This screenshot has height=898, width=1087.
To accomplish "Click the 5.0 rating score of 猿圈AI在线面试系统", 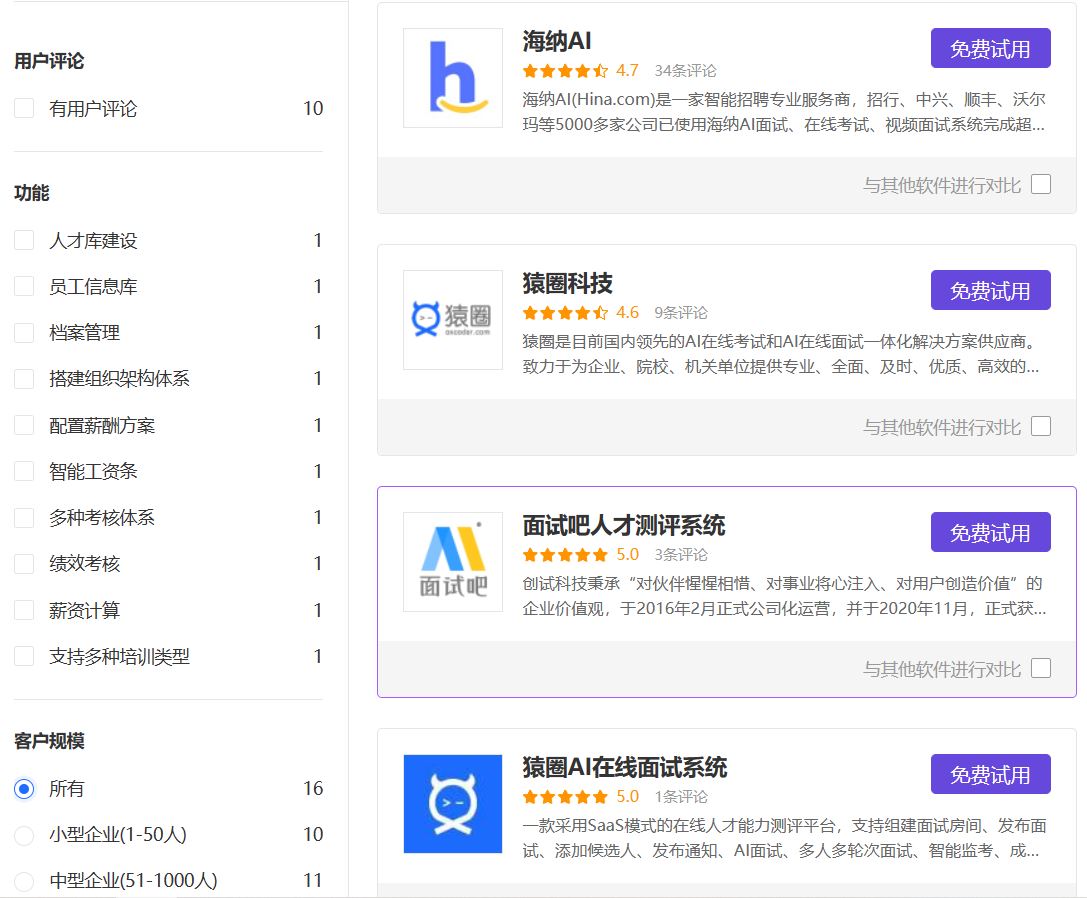I will pos(627,797).
